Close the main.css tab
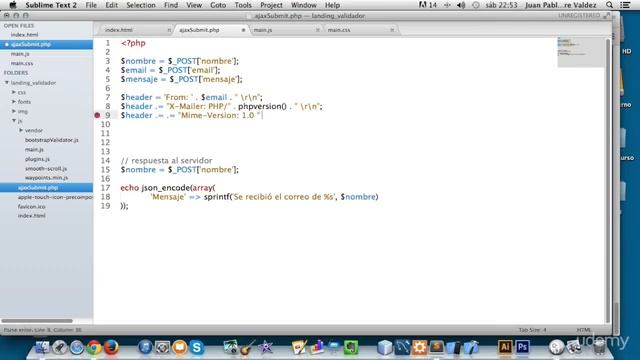 (392, 30)
